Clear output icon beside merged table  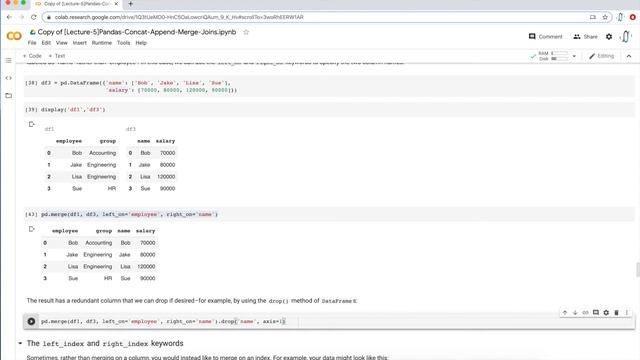coord(31,229)
